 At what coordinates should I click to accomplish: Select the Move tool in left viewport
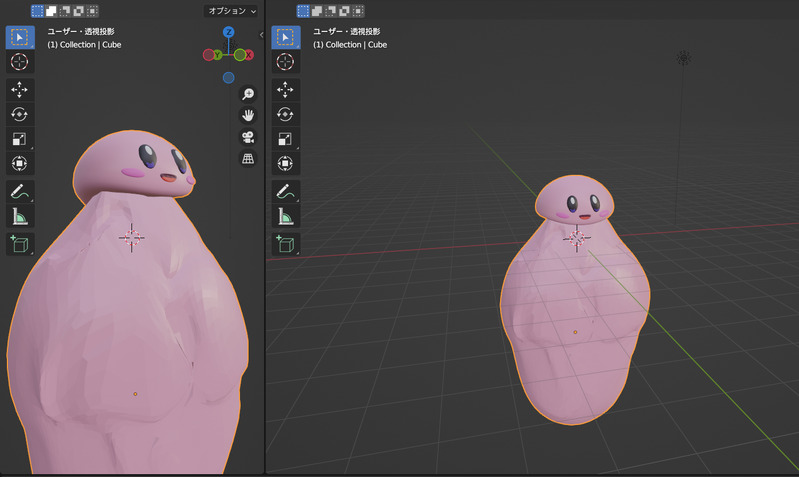pos(20,90)
